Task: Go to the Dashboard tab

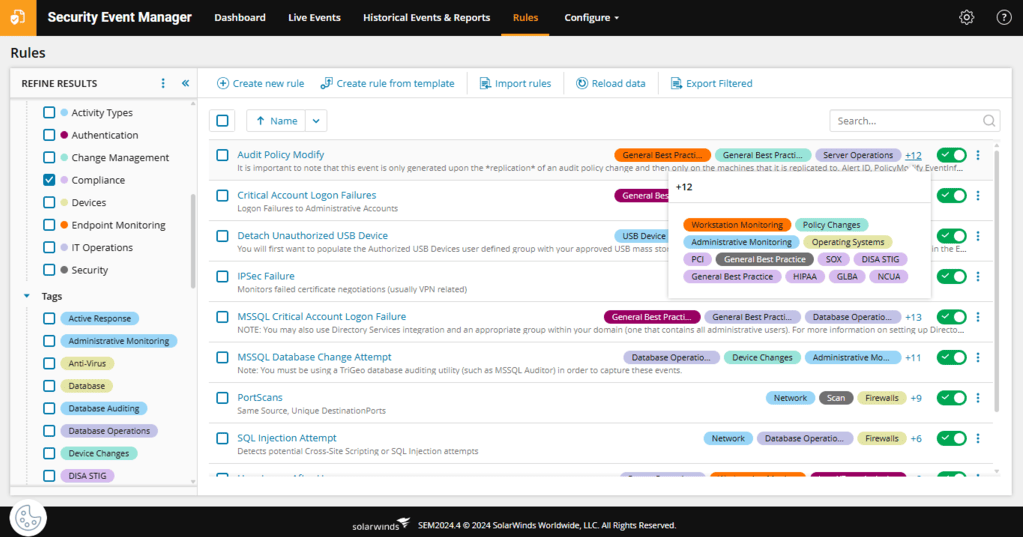Action: 239,18
